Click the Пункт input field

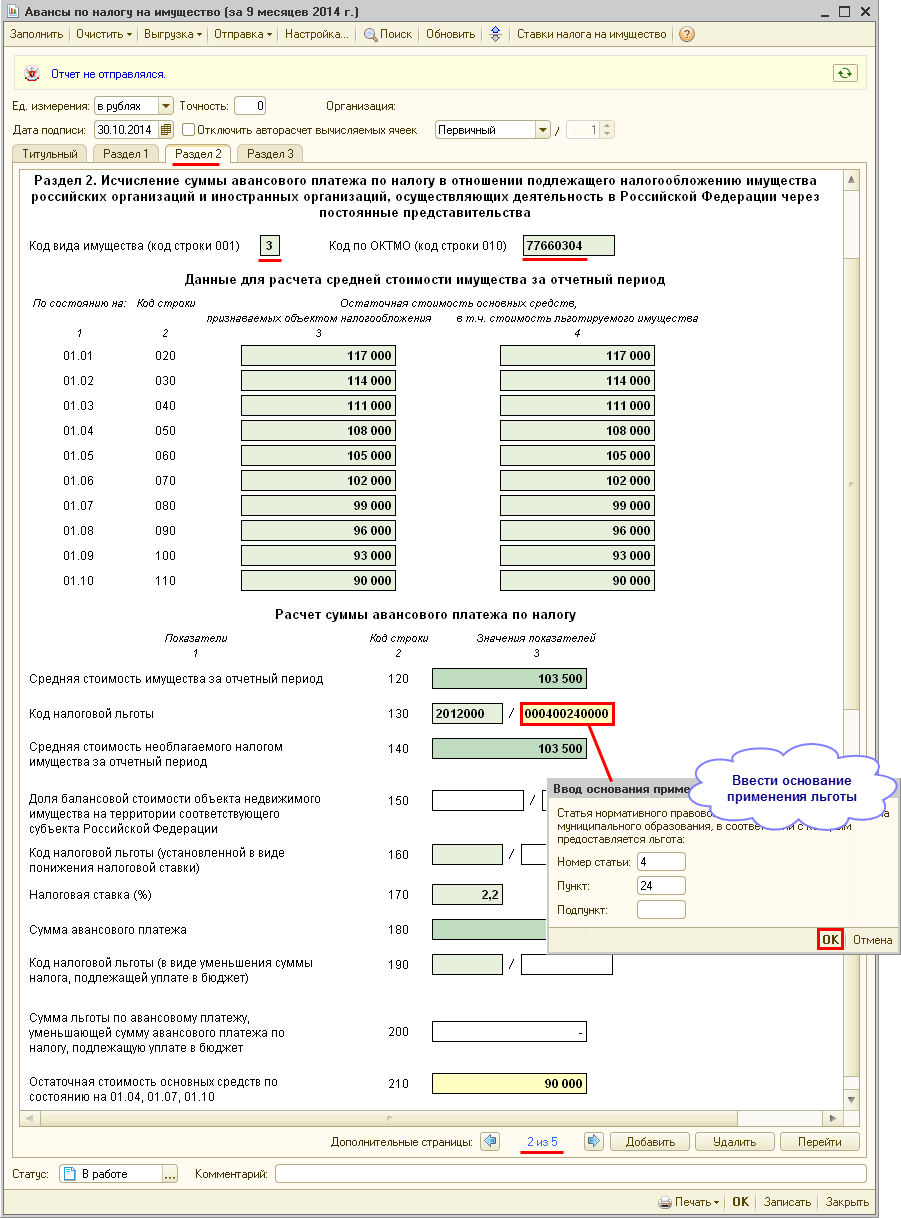(x=661, y=886)
